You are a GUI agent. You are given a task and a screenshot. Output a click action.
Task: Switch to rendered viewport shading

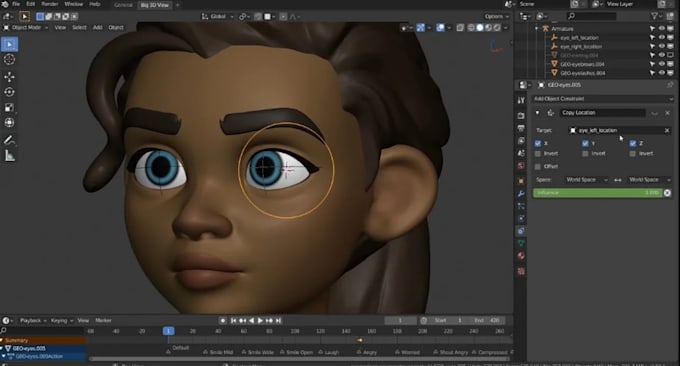tap(497, 28)
